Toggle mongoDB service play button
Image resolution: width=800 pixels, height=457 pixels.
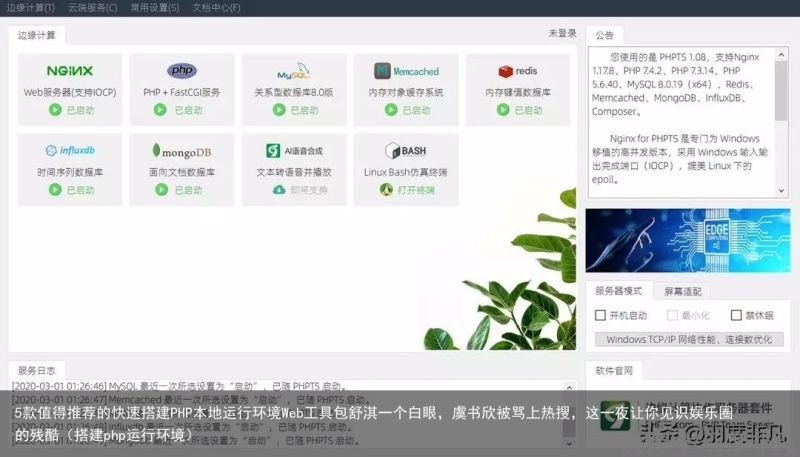[161, 190]
